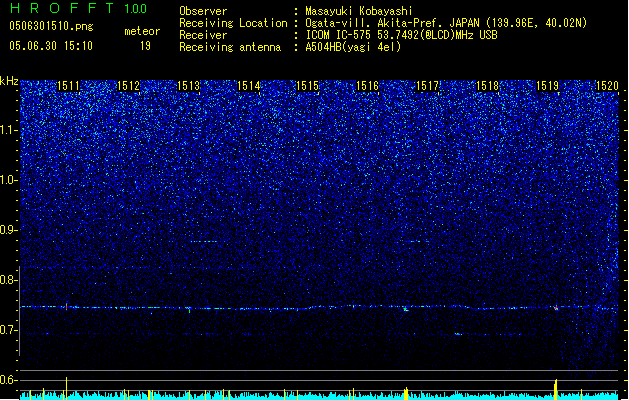This screenshot has width=629, height=400.
Task: Click the 1518 time marker
Action: [x=487, y=86]
